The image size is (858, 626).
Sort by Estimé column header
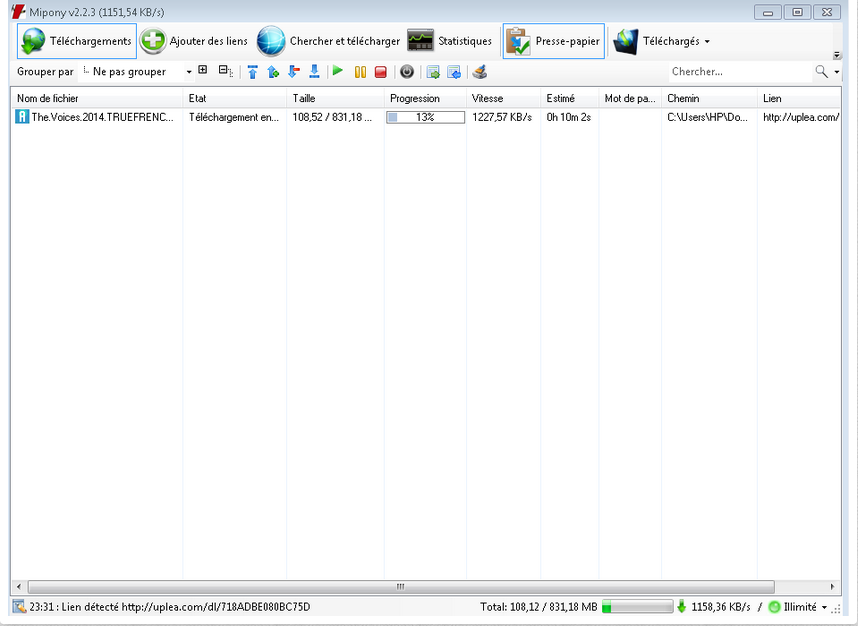click(x=570, y=98)
